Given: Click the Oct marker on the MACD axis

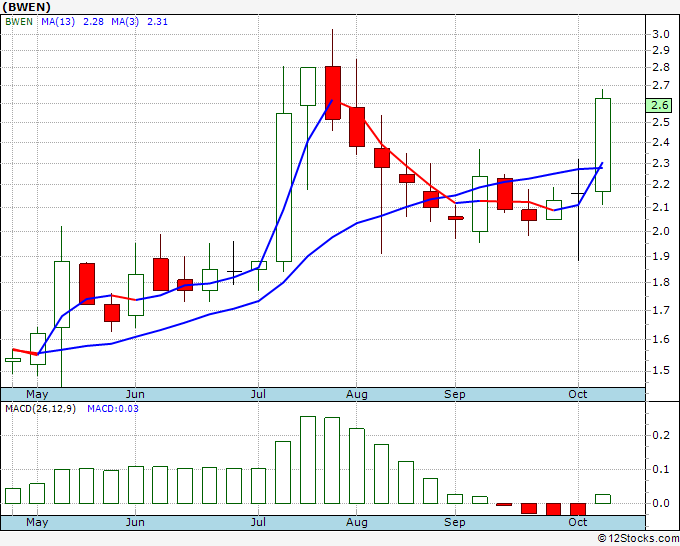Looking at the screenshot, I should [578, 522].
